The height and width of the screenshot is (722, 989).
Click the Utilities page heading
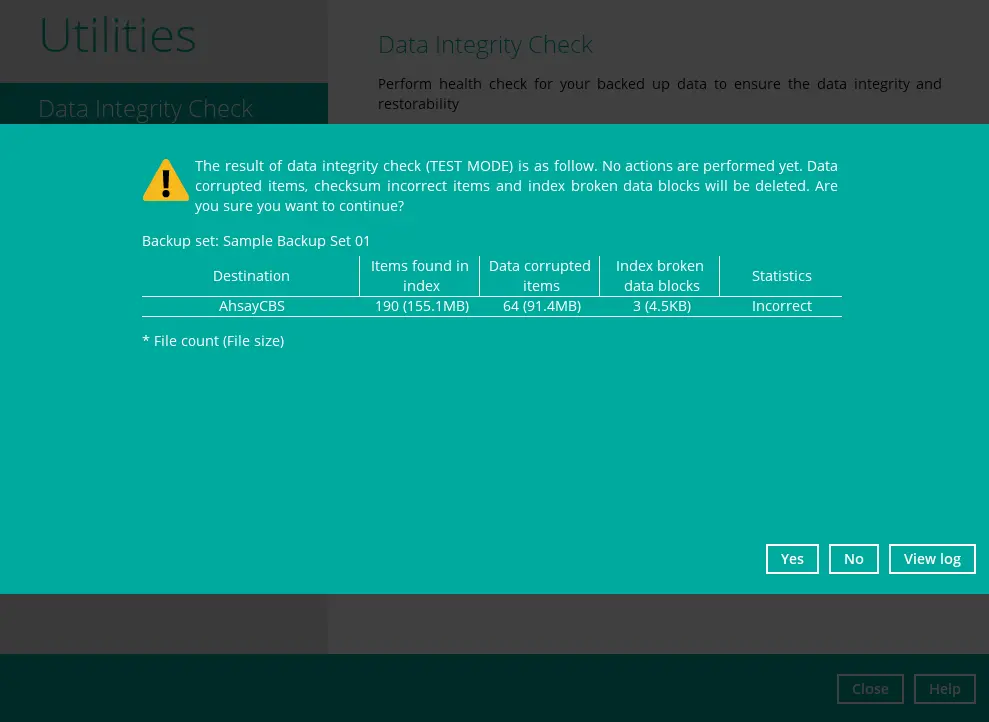click(x=117, y=35)
